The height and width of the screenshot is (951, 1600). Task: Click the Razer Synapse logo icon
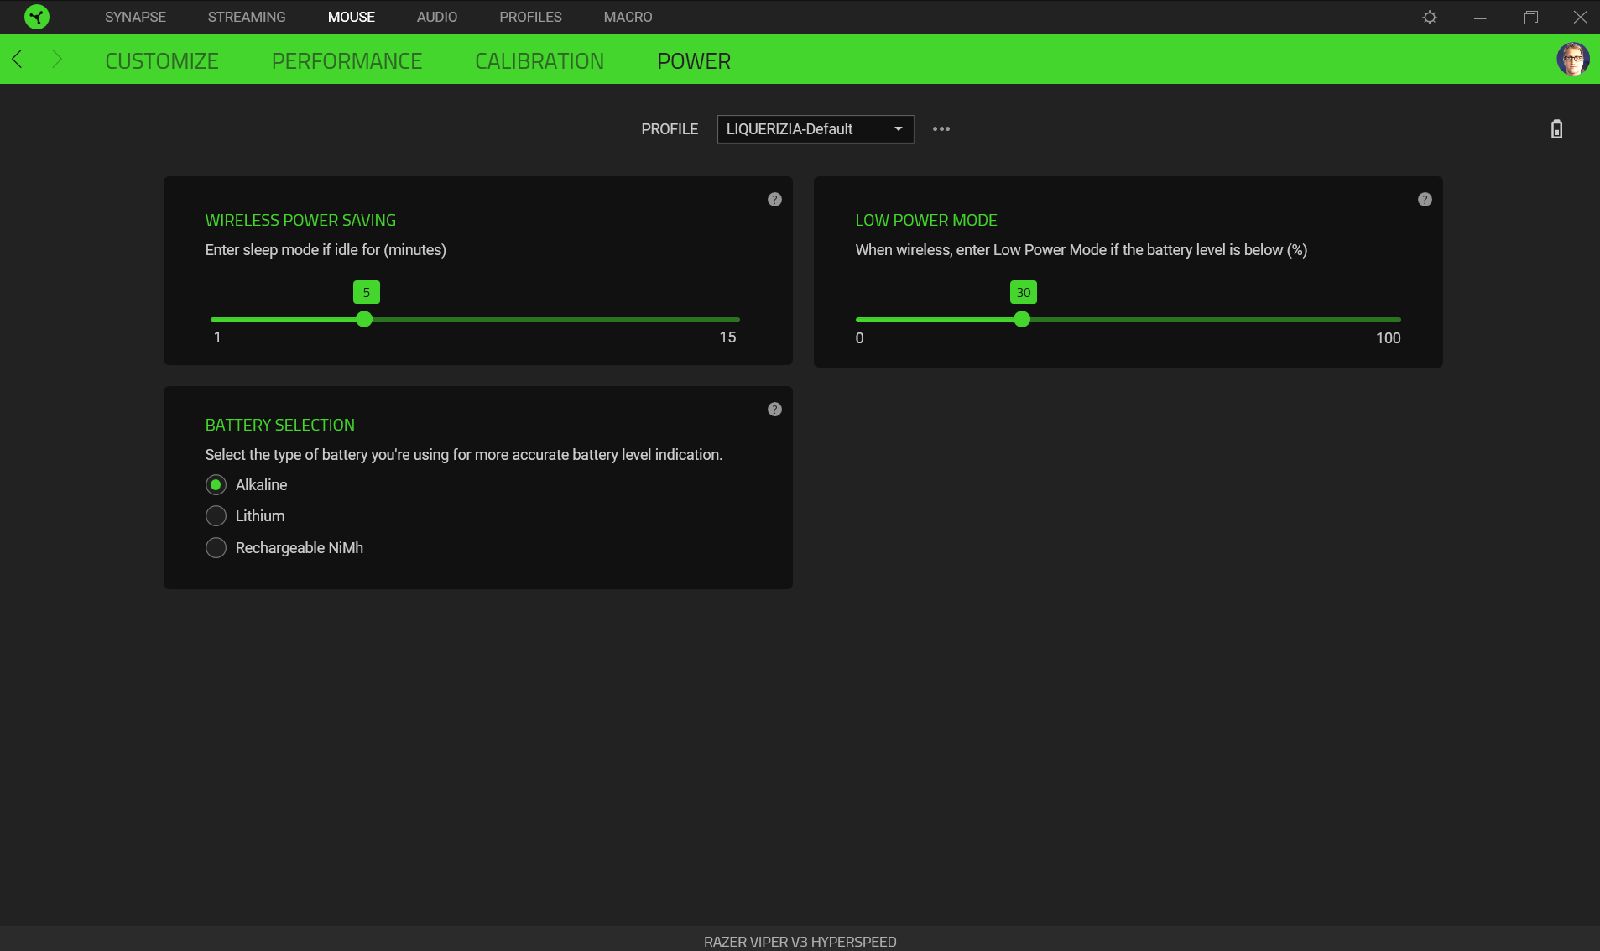coord(36,17)
